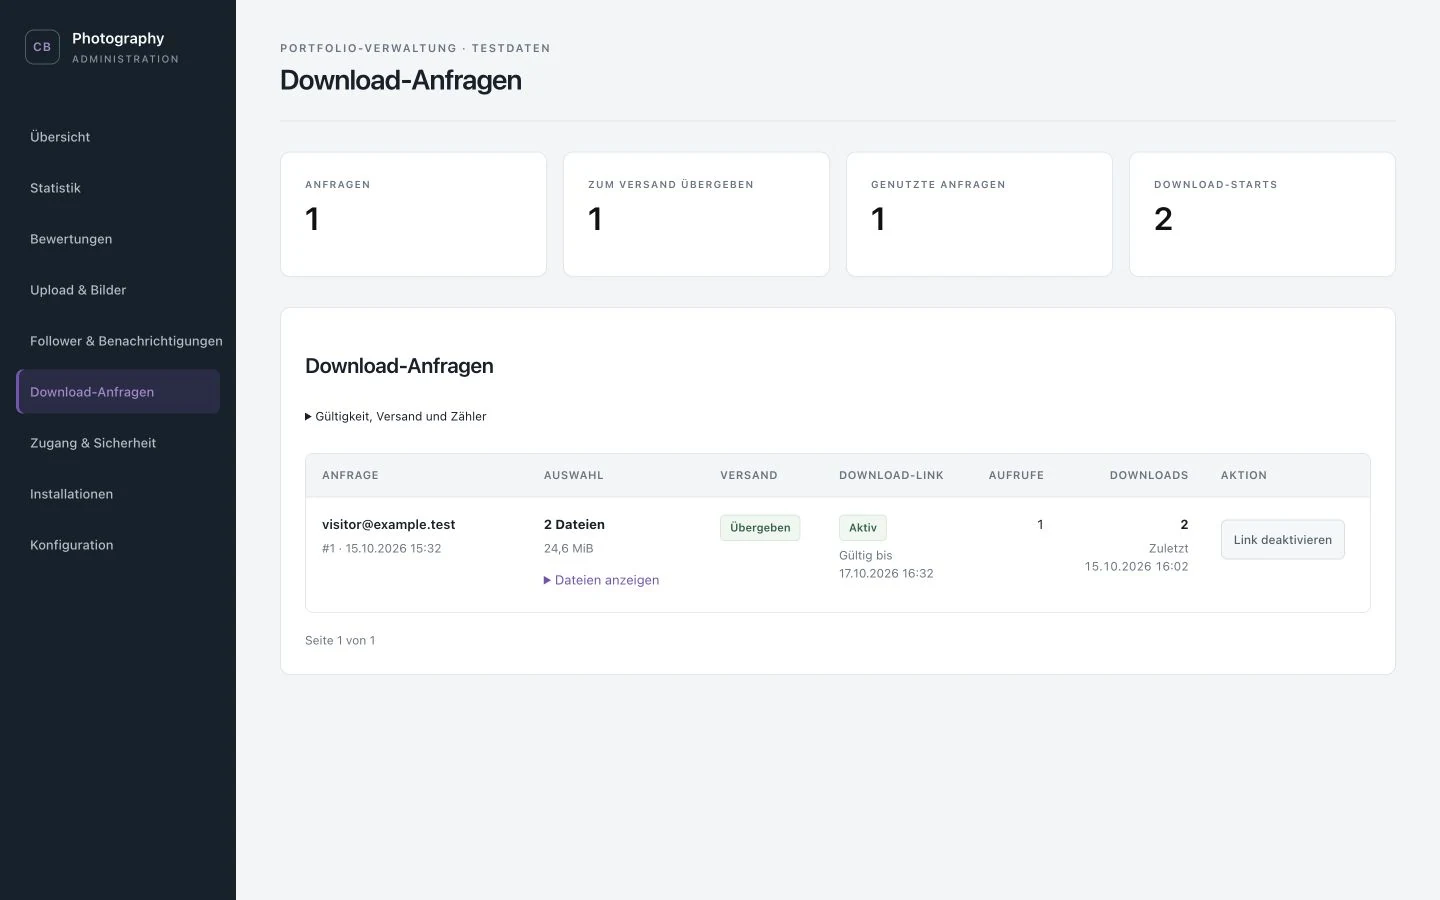This screenshot has height=900, width=1440.
Task: Click the Aktiv link status badge
Action: point(862,528)
